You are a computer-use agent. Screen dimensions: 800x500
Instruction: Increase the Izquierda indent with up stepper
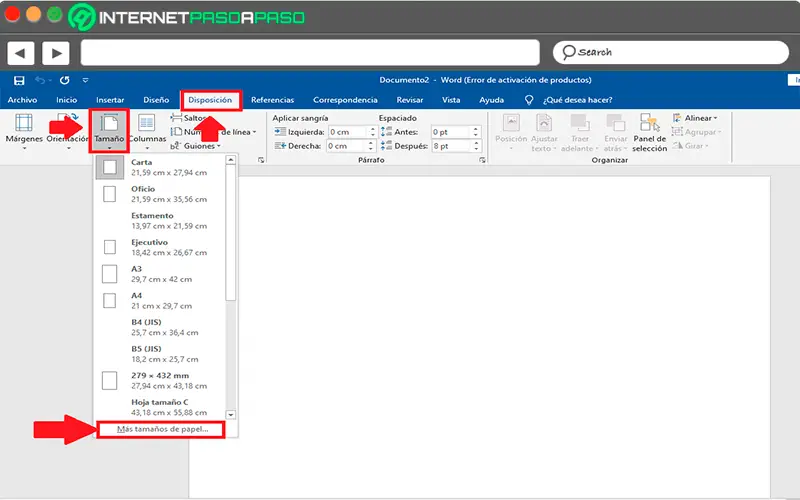click(372, 129)
